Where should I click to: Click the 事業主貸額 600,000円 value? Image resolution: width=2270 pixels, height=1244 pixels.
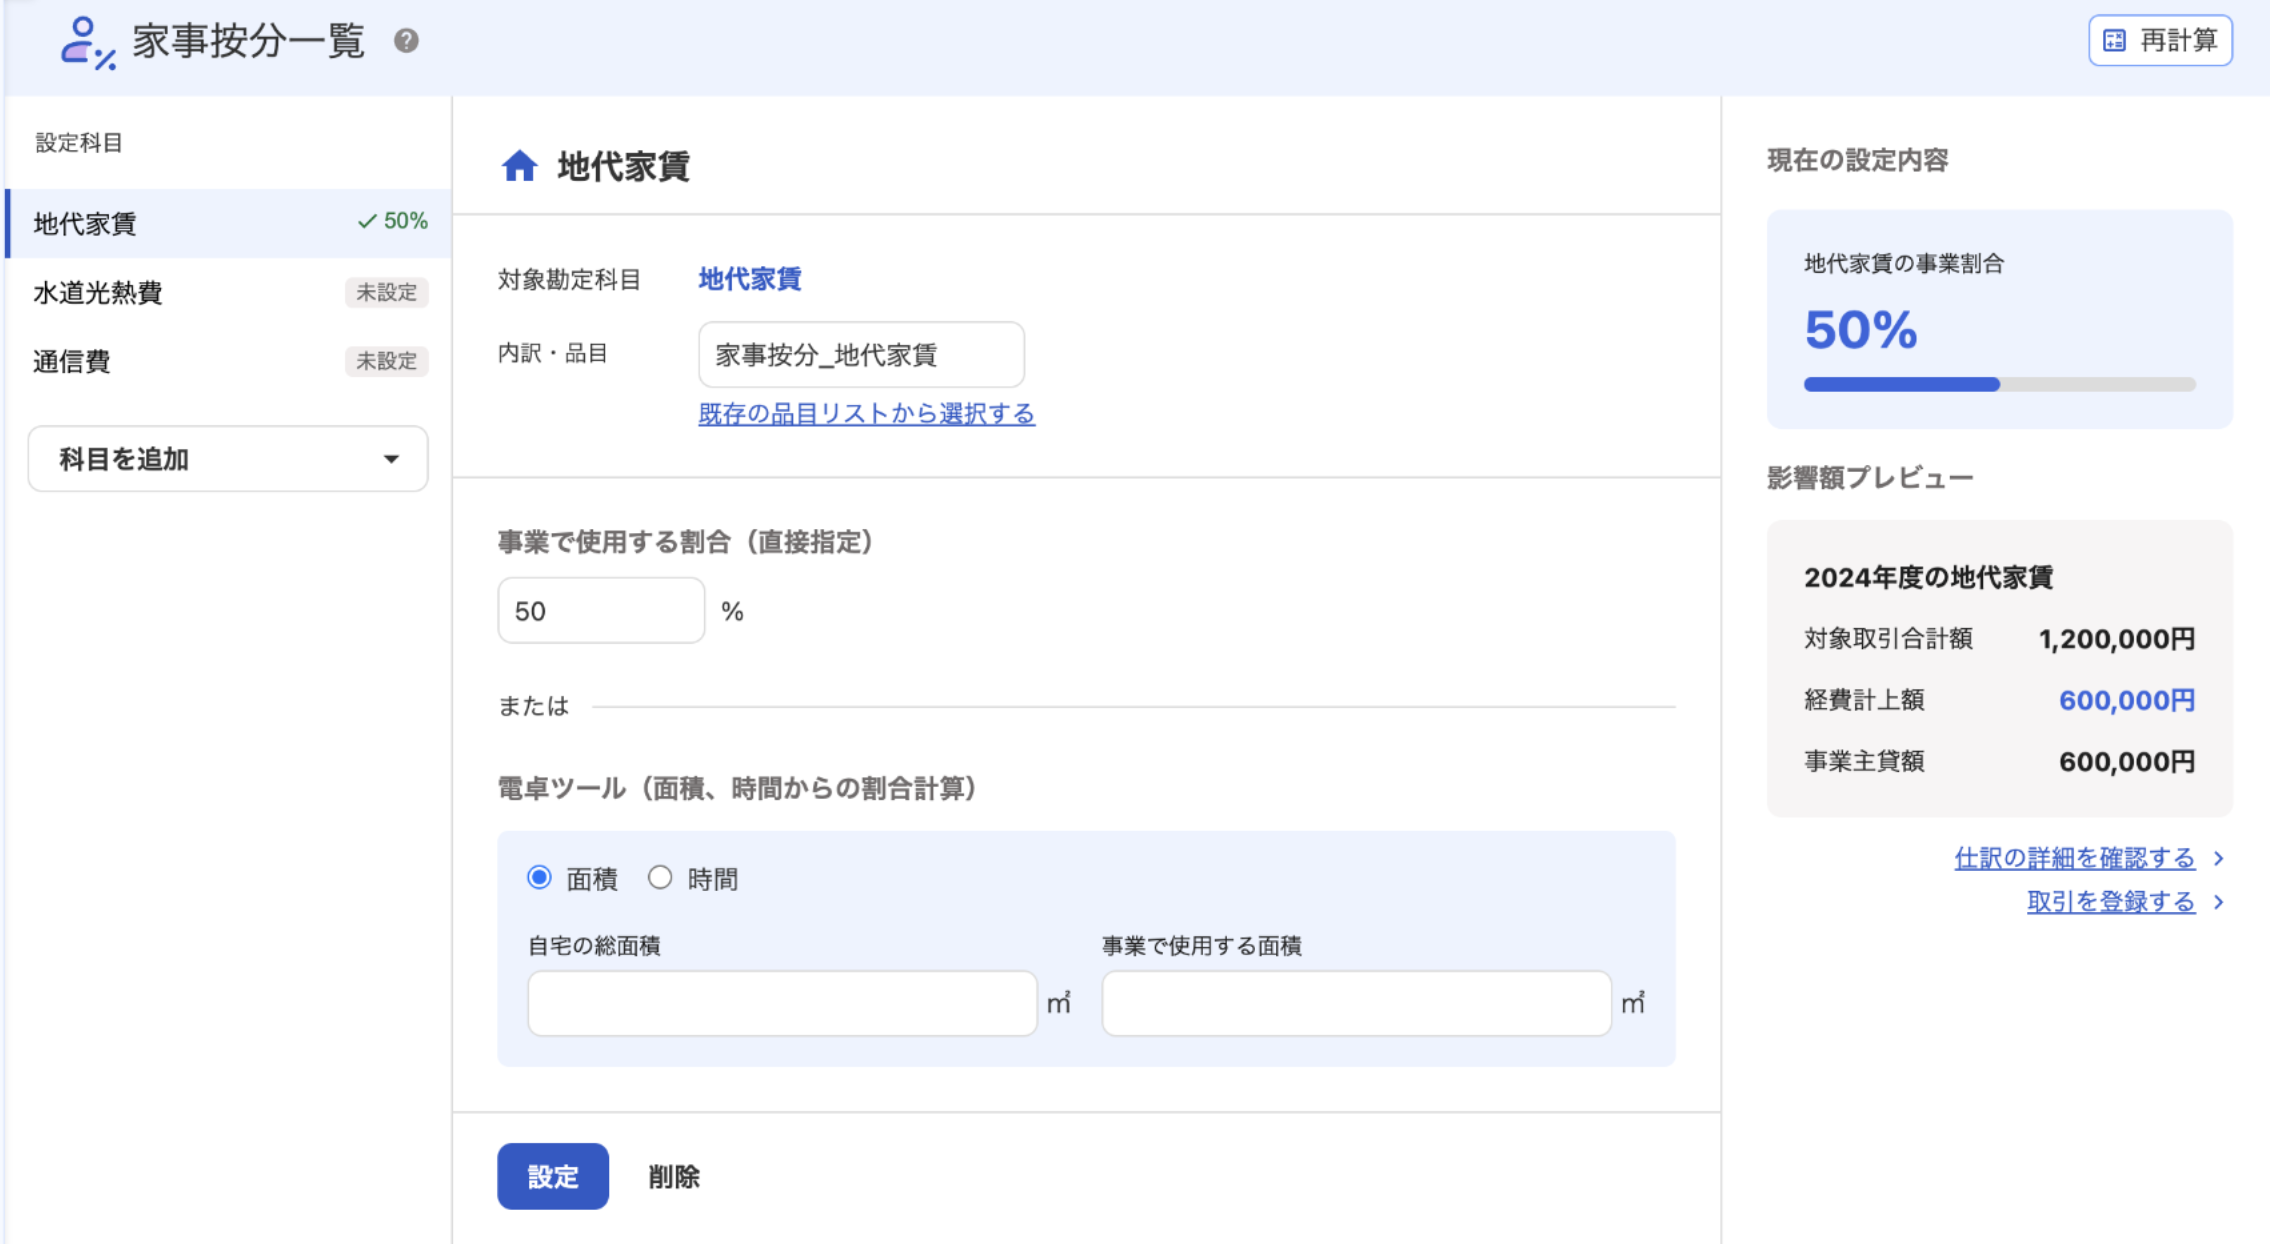pos(2127,762)
